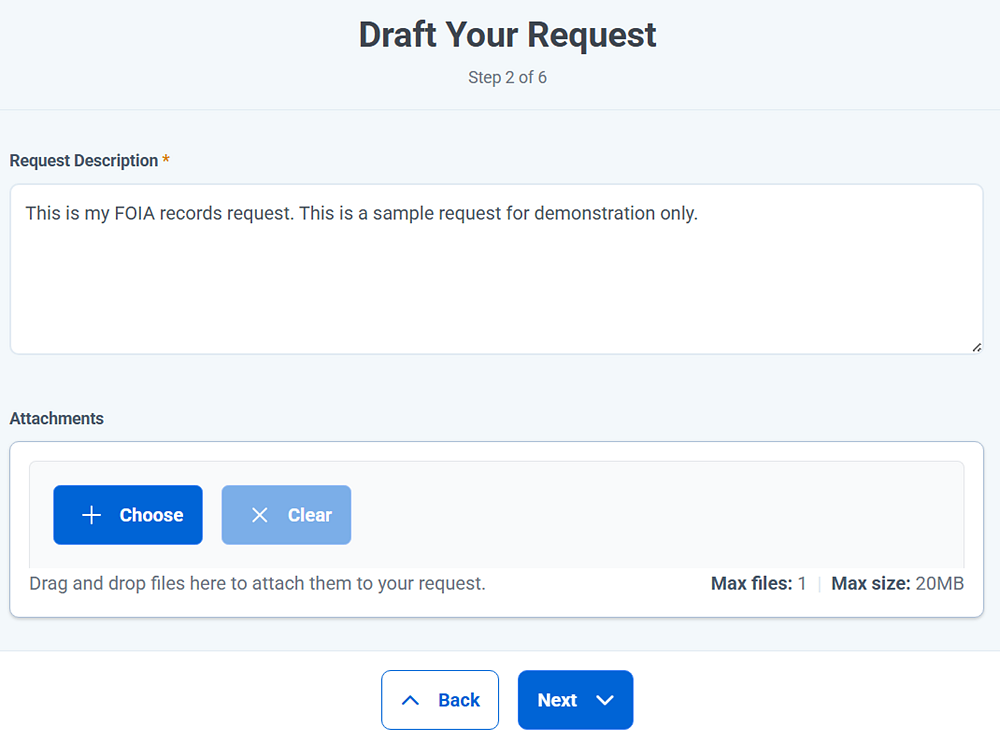Click the required asterisk beside Request Description
This screenshot has height=742, width=1000.
[x=166, y=159]
